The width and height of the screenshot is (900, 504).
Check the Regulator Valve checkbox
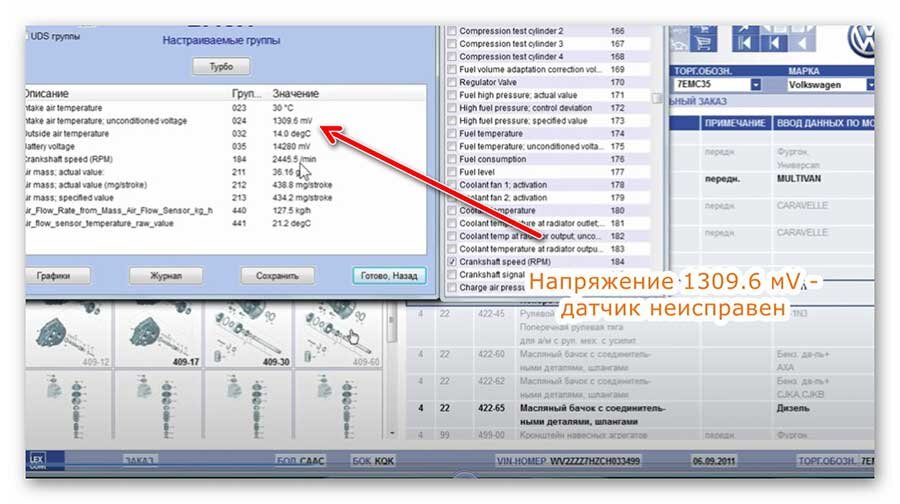[452, 82]
